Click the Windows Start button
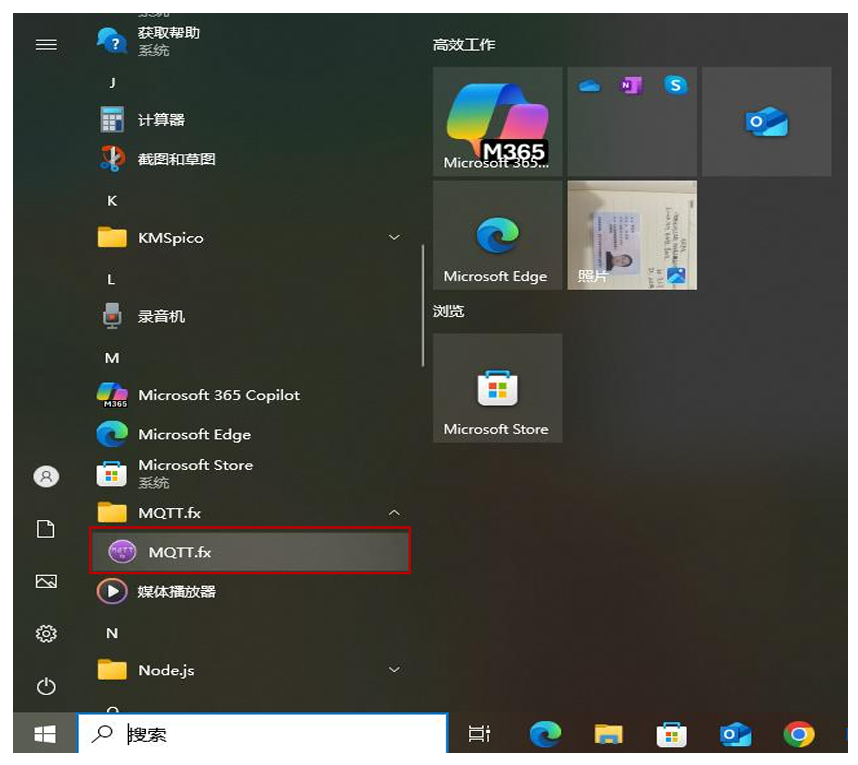Viewport: 858px width, 765px height. point(45,733)
